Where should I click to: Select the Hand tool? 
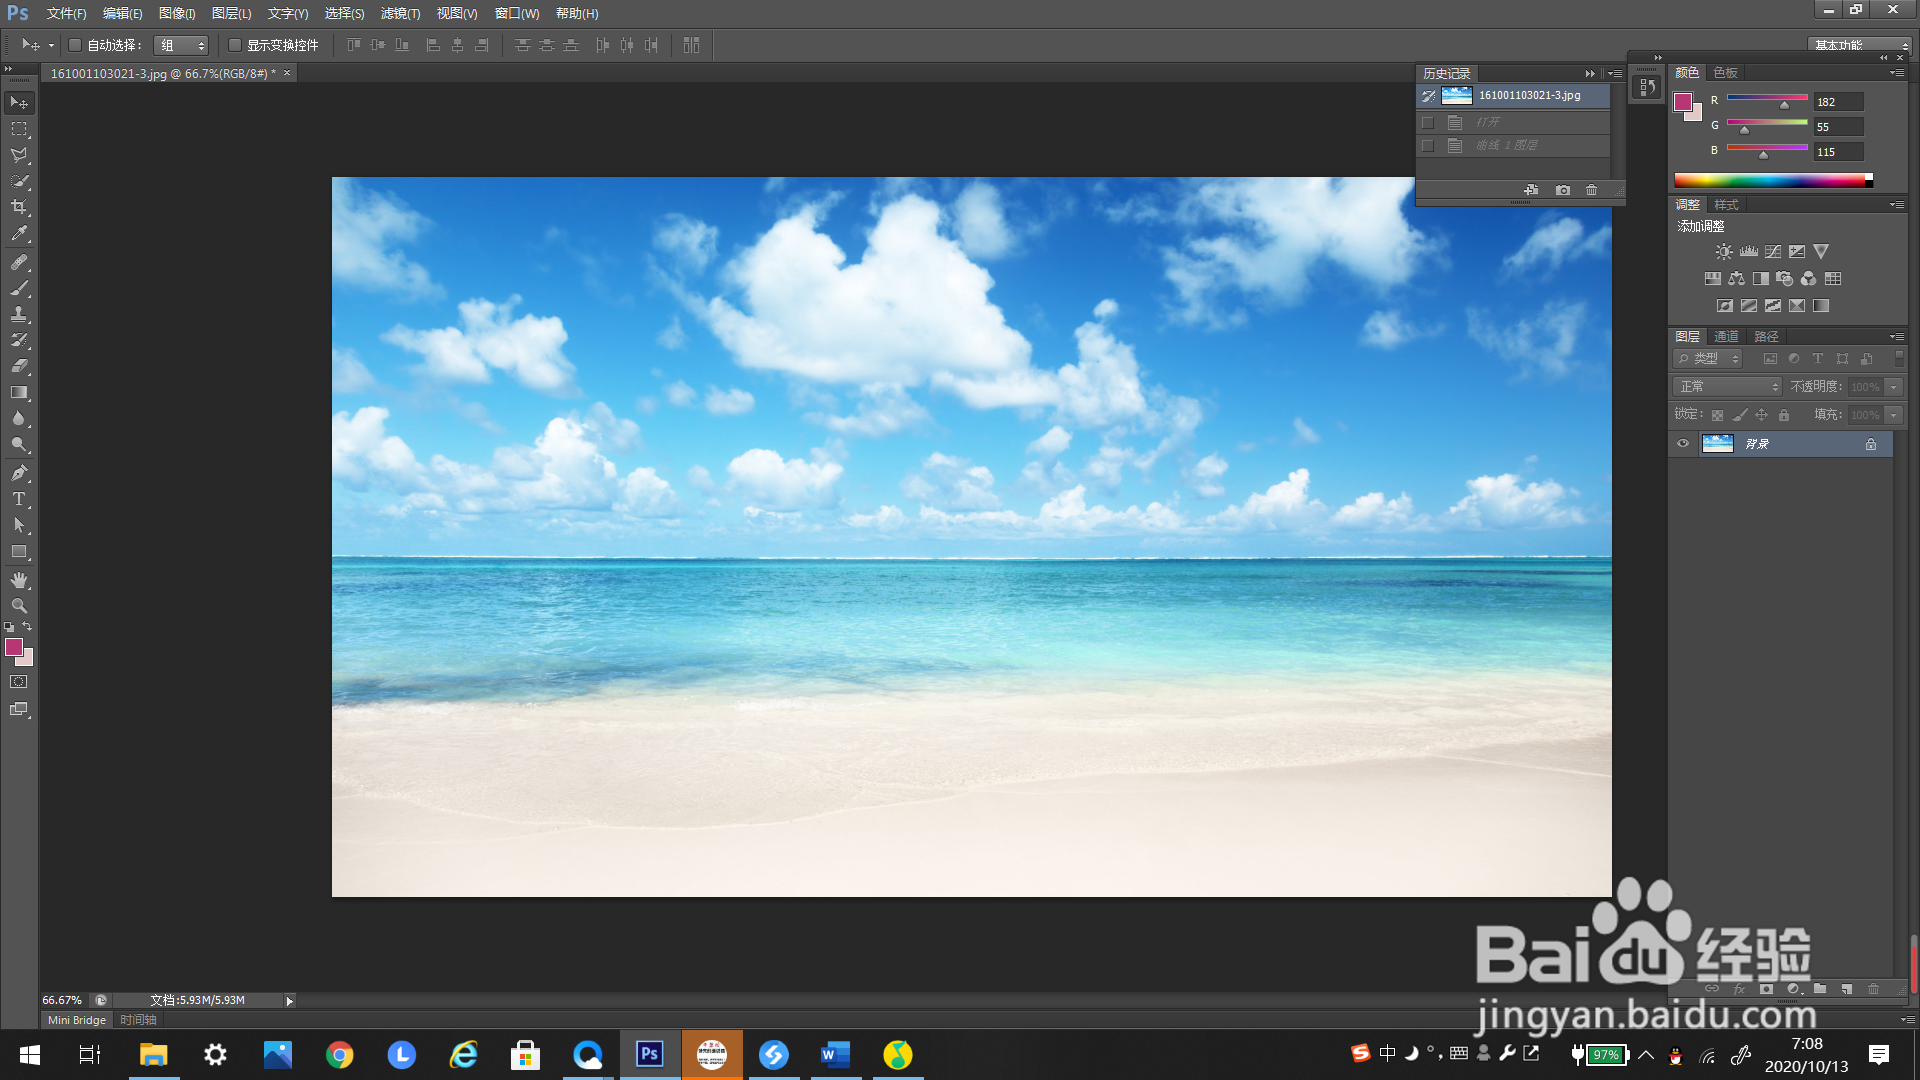[19, 580]
